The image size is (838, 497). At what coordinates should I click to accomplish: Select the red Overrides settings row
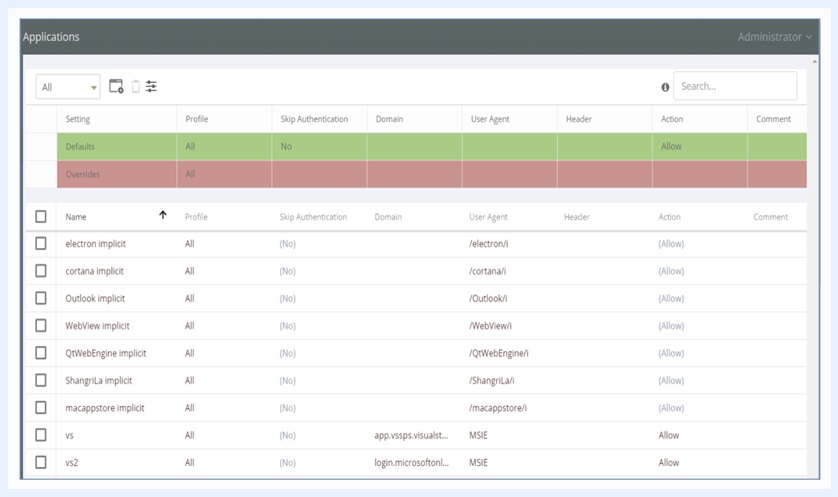[x=400, y=174]
